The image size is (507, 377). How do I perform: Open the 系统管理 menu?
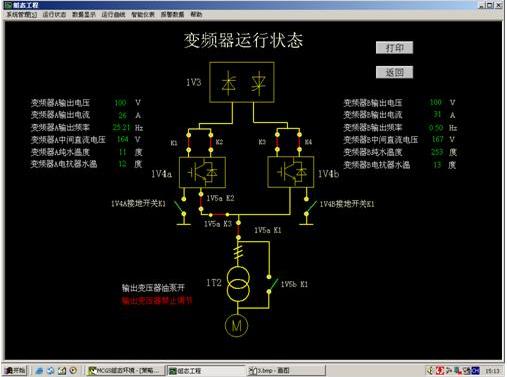coord(22,15)
